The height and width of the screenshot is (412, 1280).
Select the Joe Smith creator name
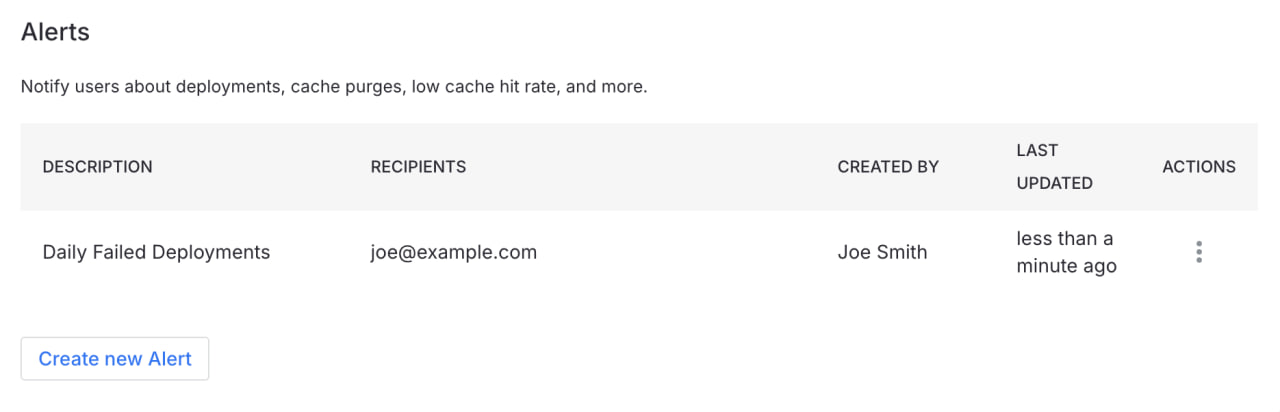(882, 252)
